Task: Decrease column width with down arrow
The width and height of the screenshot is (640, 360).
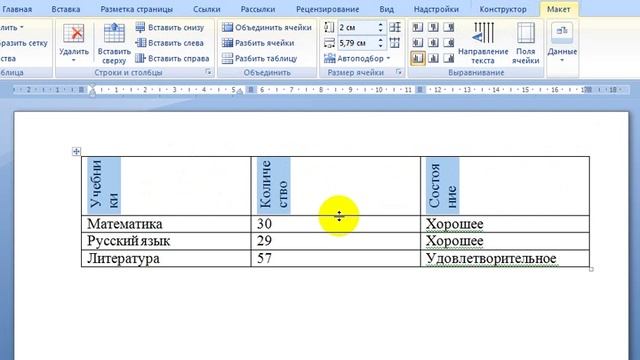Action: pos(380,45)
